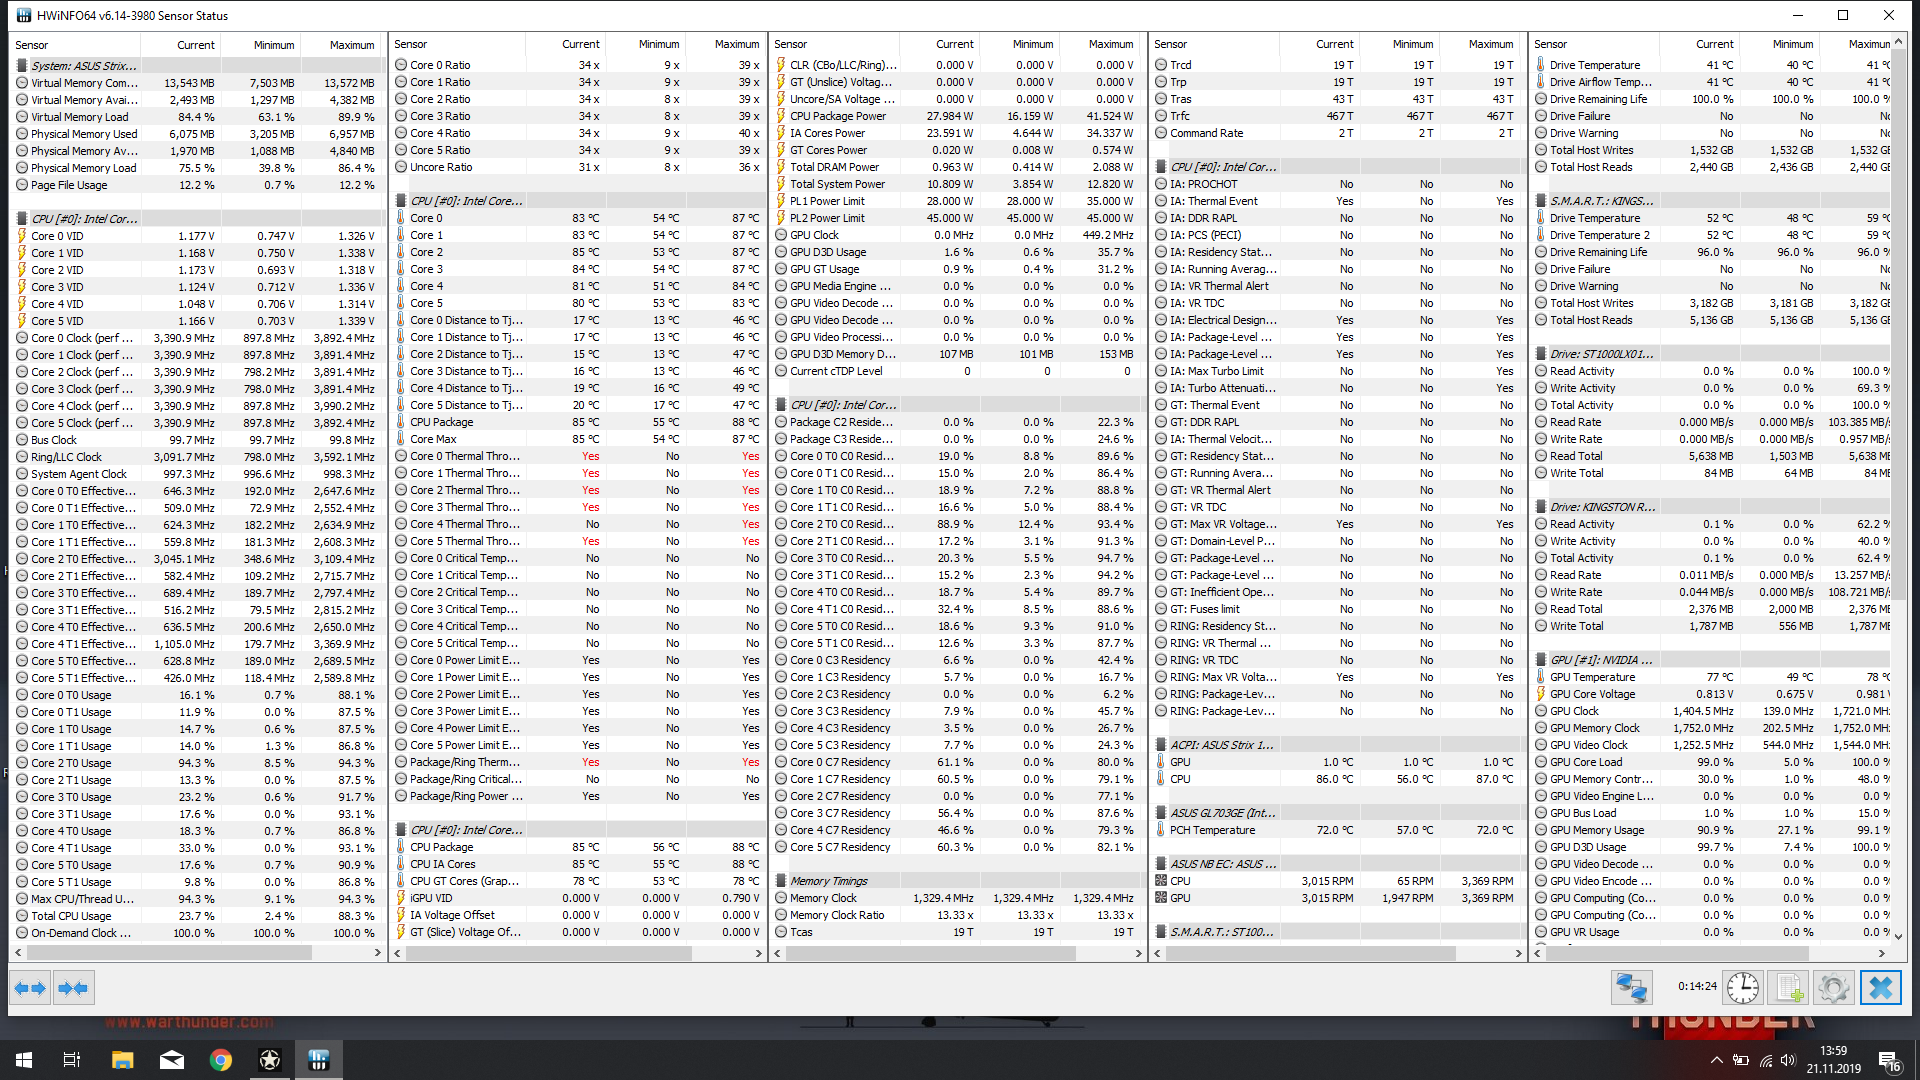Image resolution: width=1920 pixels, height=1080 pixels.
Task: Open Wi-Fi network status in system tray
Action: tap(1765, 1060)
